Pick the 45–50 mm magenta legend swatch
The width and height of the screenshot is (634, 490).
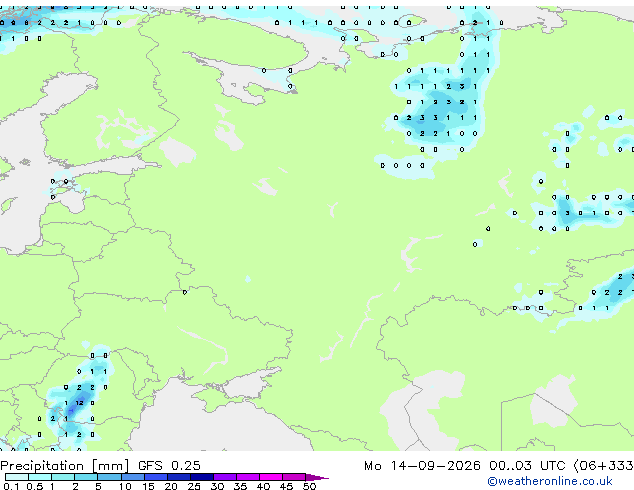[x=294, y=477]
